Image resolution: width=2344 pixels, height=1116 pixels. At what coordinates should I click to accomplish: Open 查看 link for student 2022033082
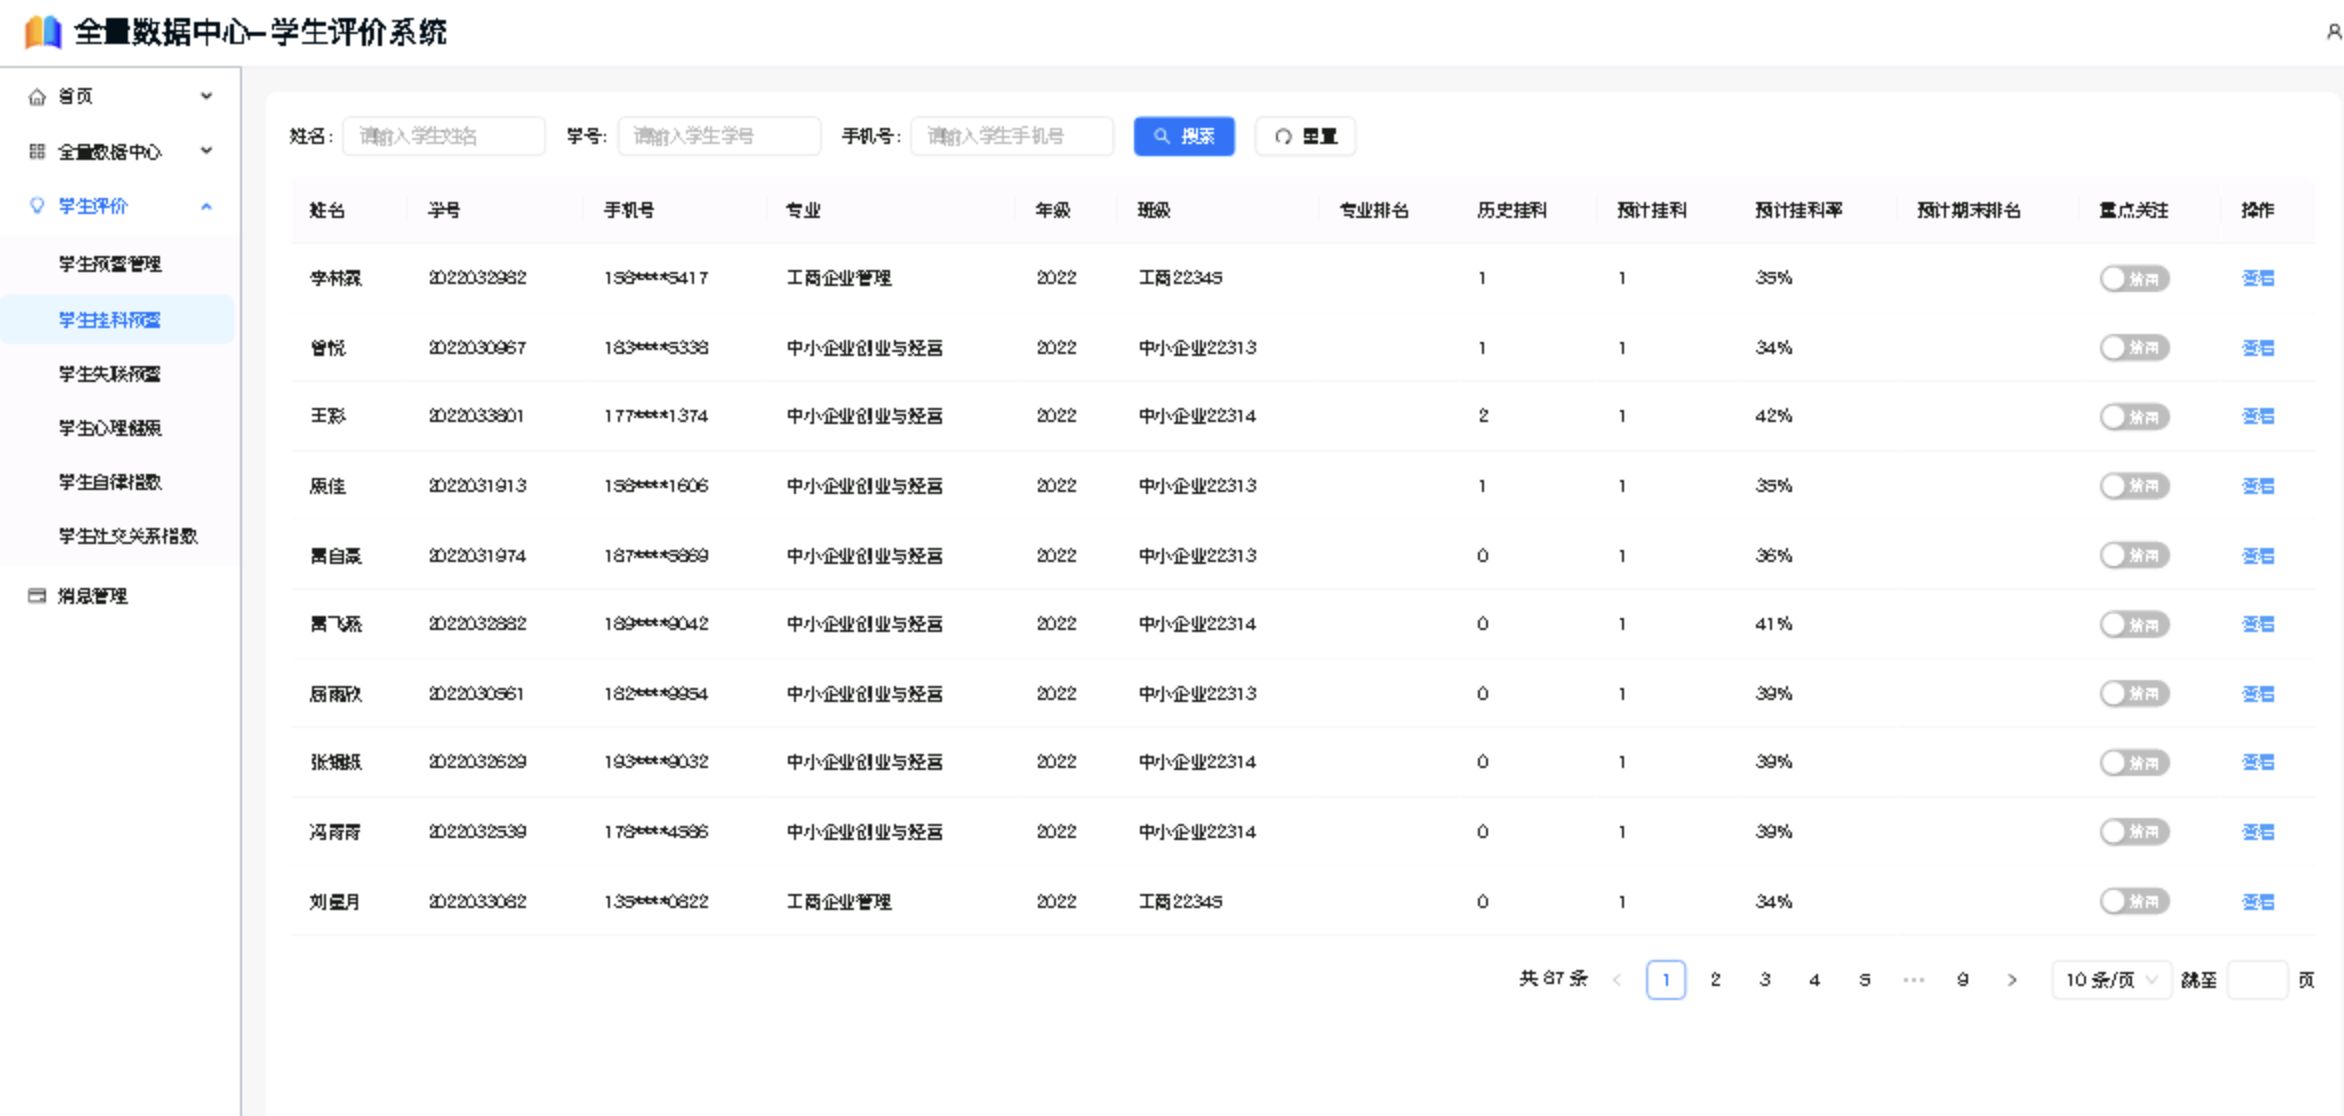coord(2258,901)
